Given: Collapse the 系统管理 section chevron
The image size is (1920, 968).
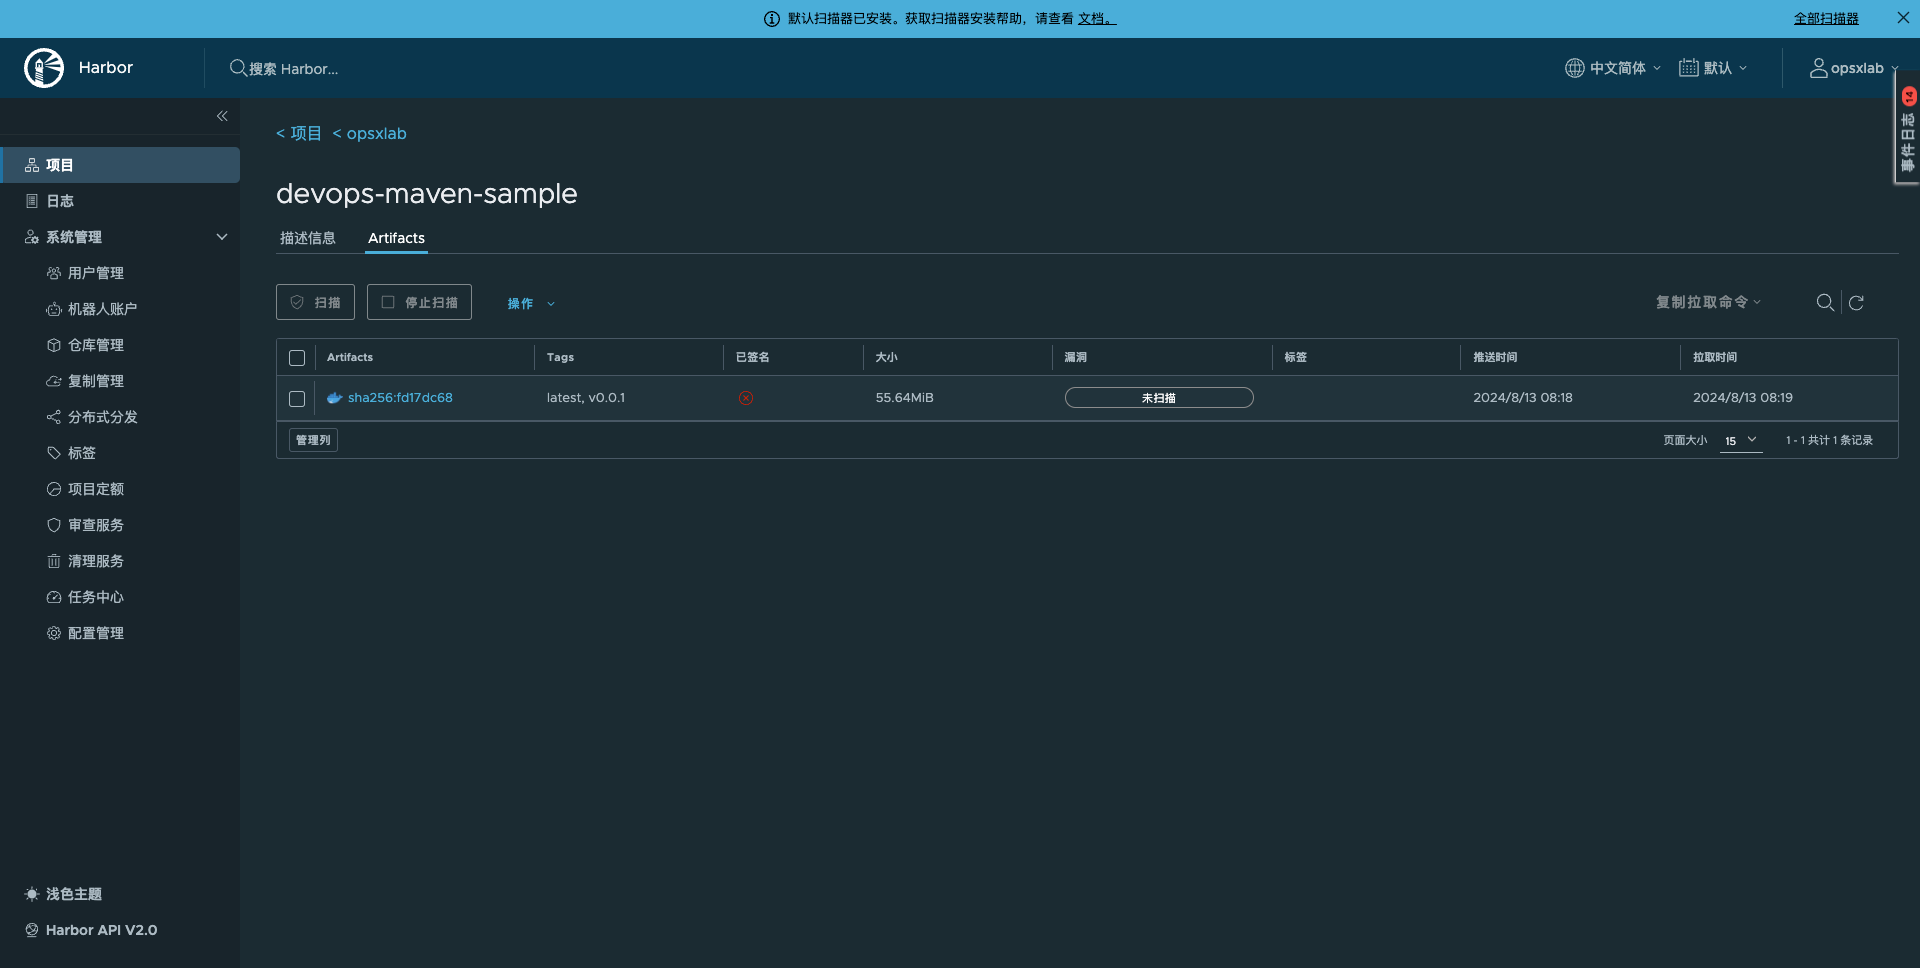Looking at the screenshot, I should click(222, 237).
